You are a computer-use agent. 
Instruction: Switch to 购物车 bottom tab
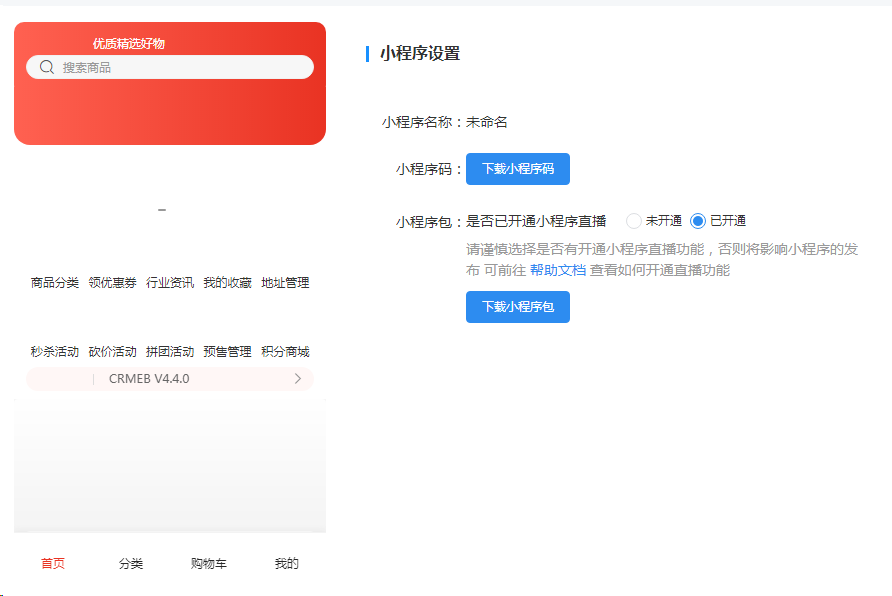tap(209, 564)
